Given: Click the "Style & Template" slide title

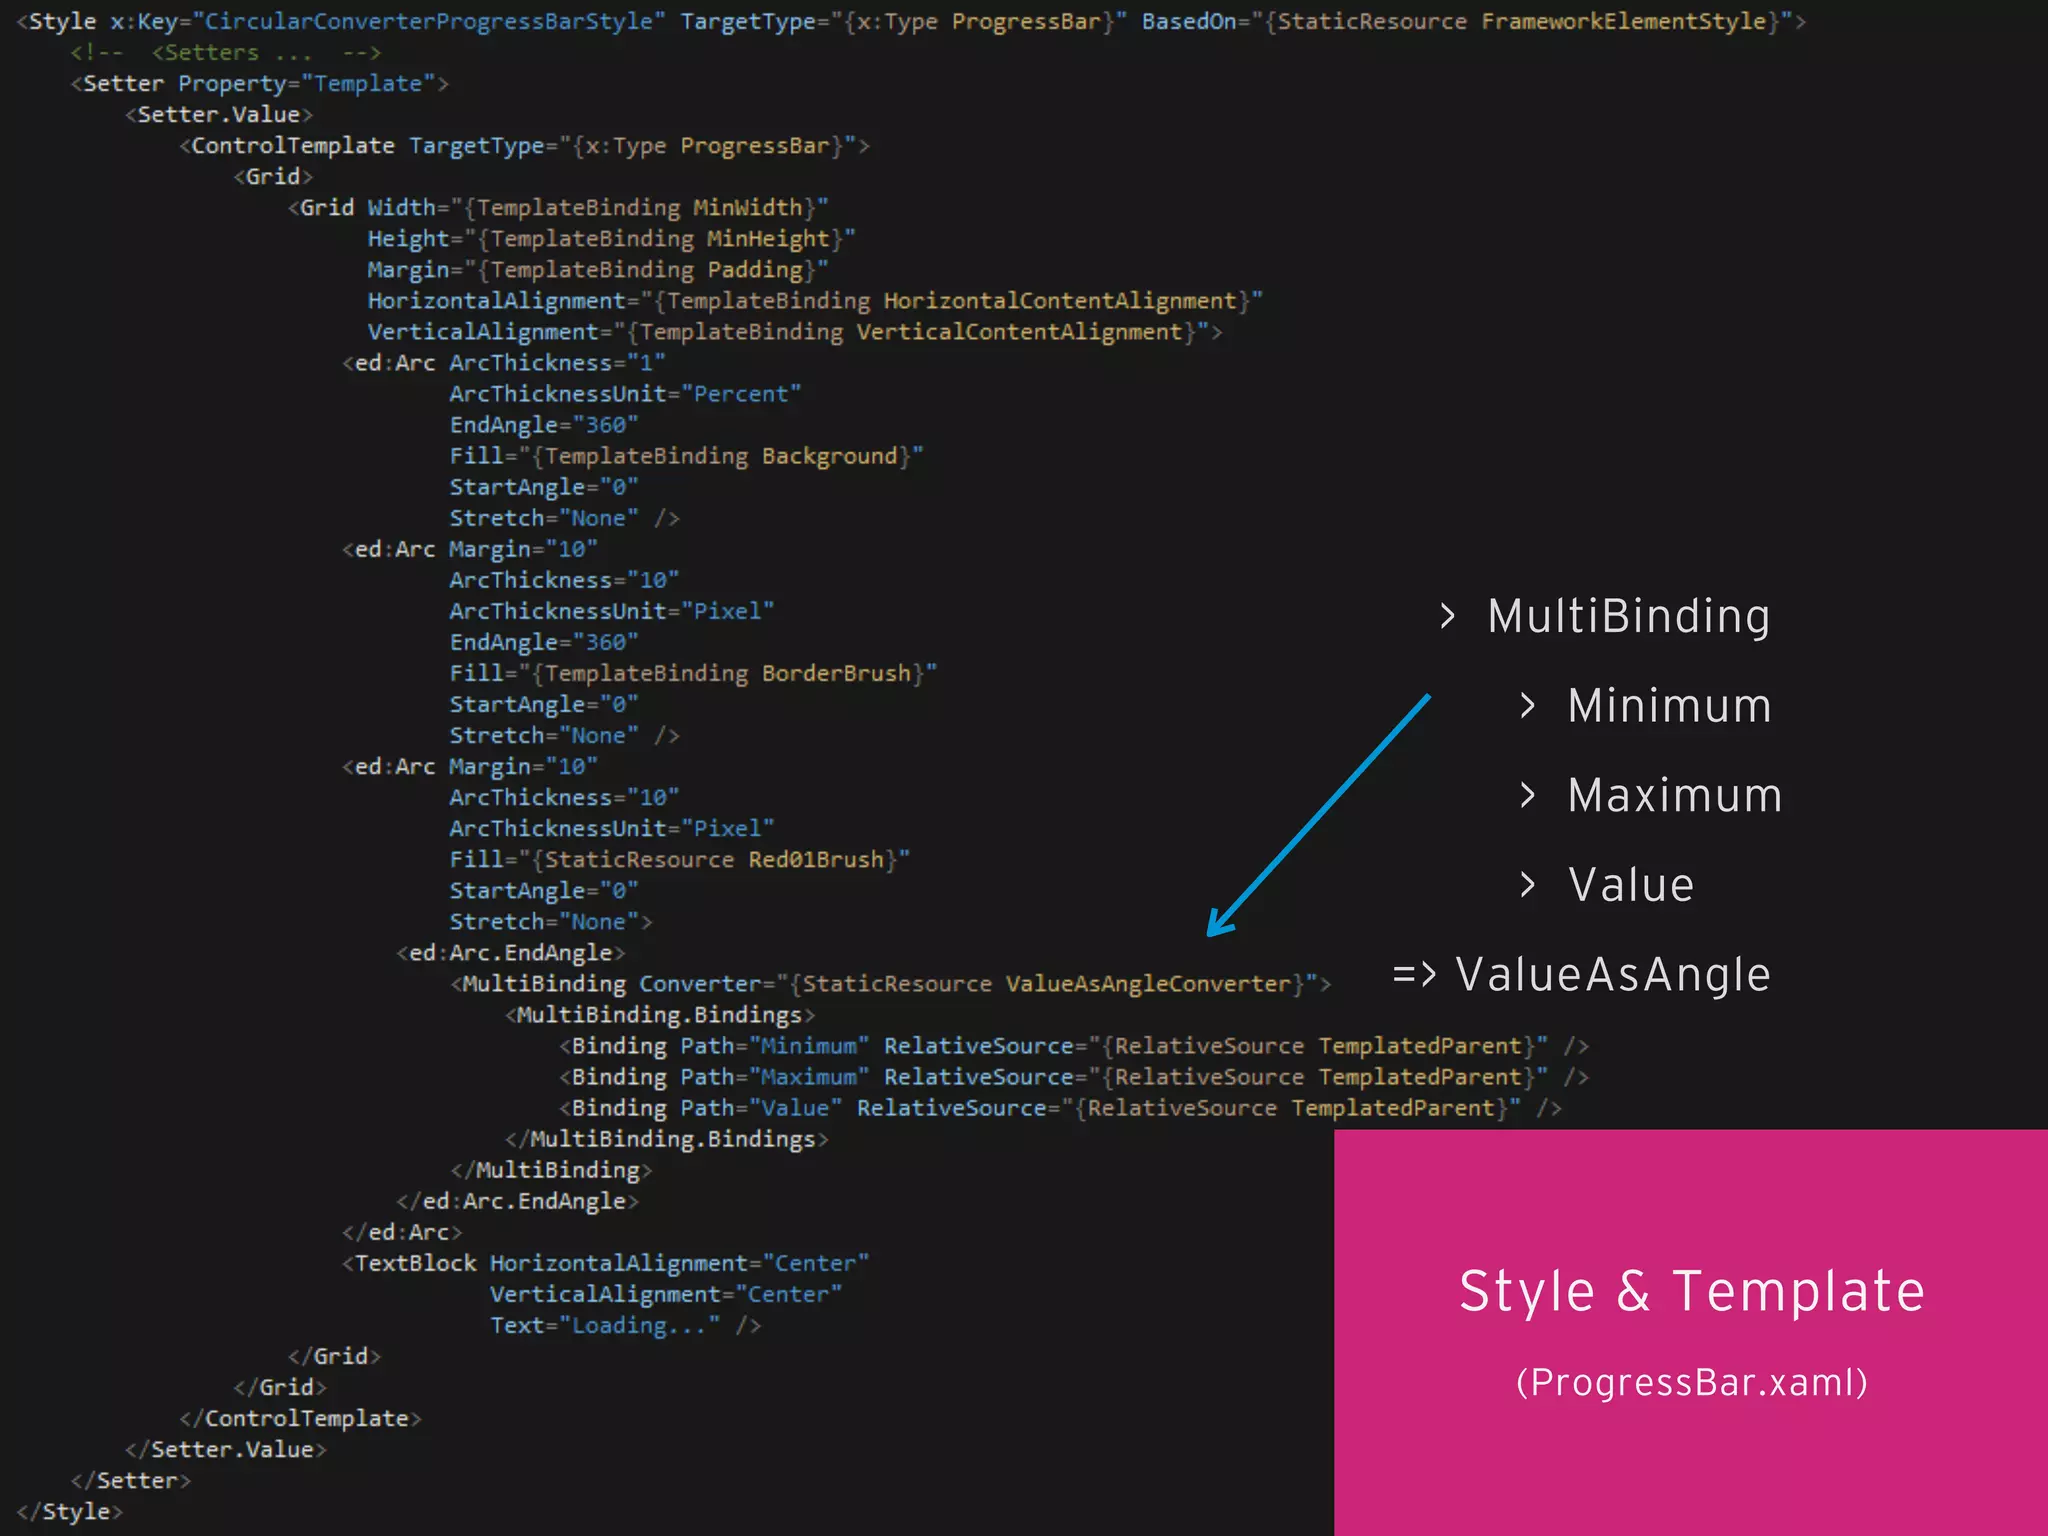Looking at the screenshot, I should pyautogui.click(x=1692, y=1291).
